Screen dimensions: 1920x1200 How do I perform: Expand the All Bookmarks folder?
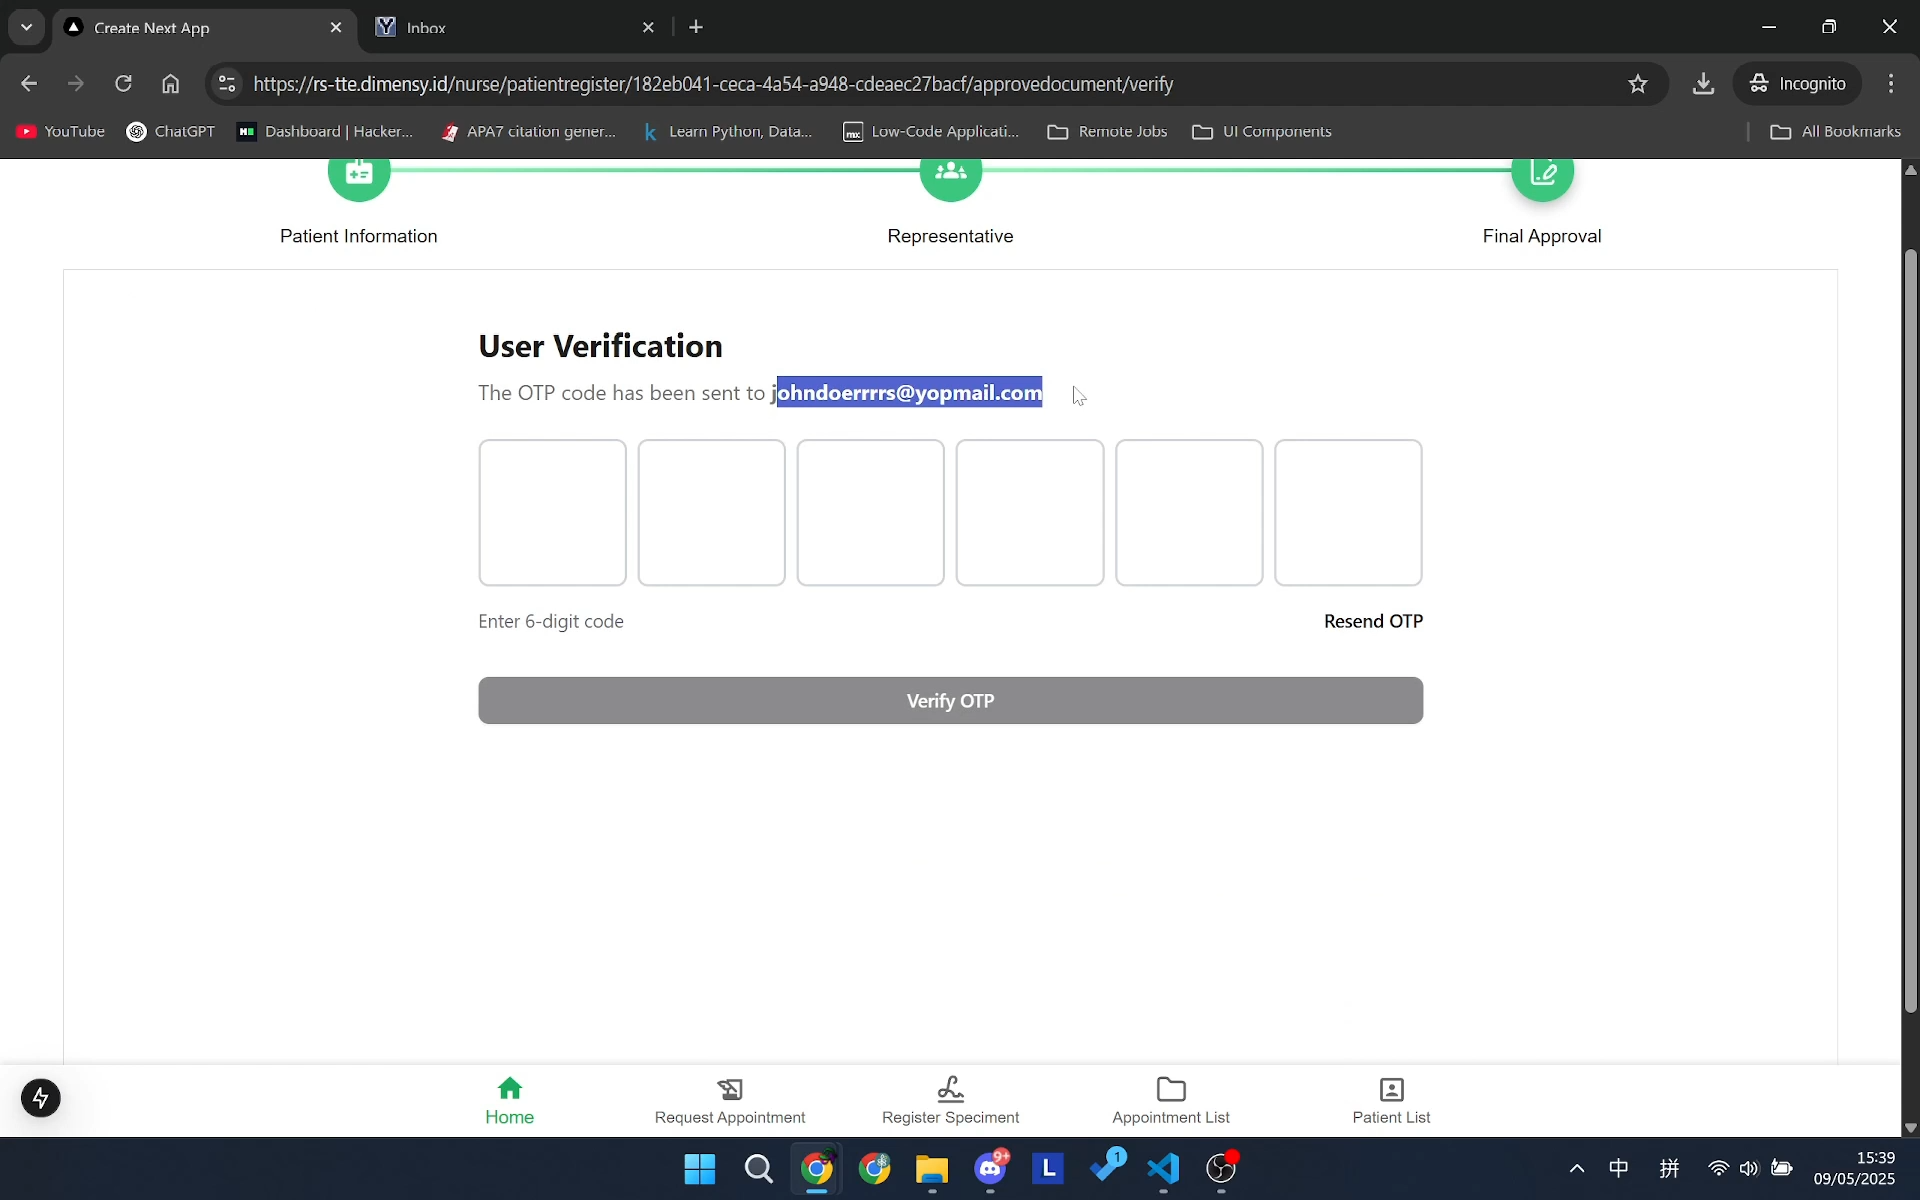coord(1836,132)
